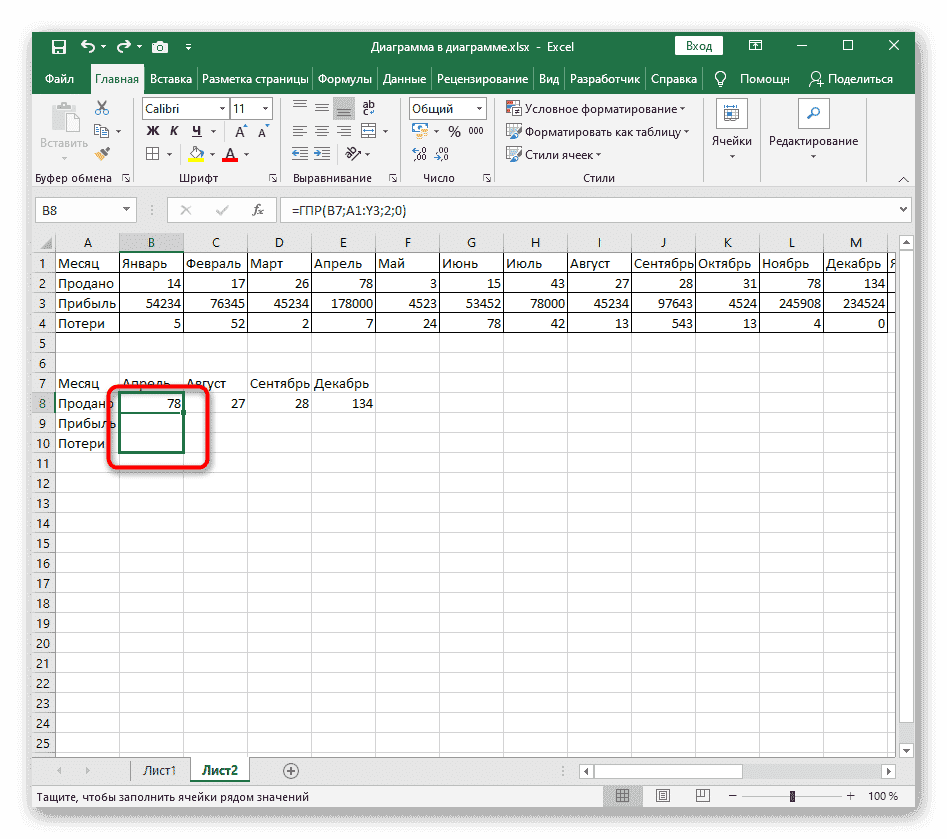Click the red font color swatch

click(230, 156)
